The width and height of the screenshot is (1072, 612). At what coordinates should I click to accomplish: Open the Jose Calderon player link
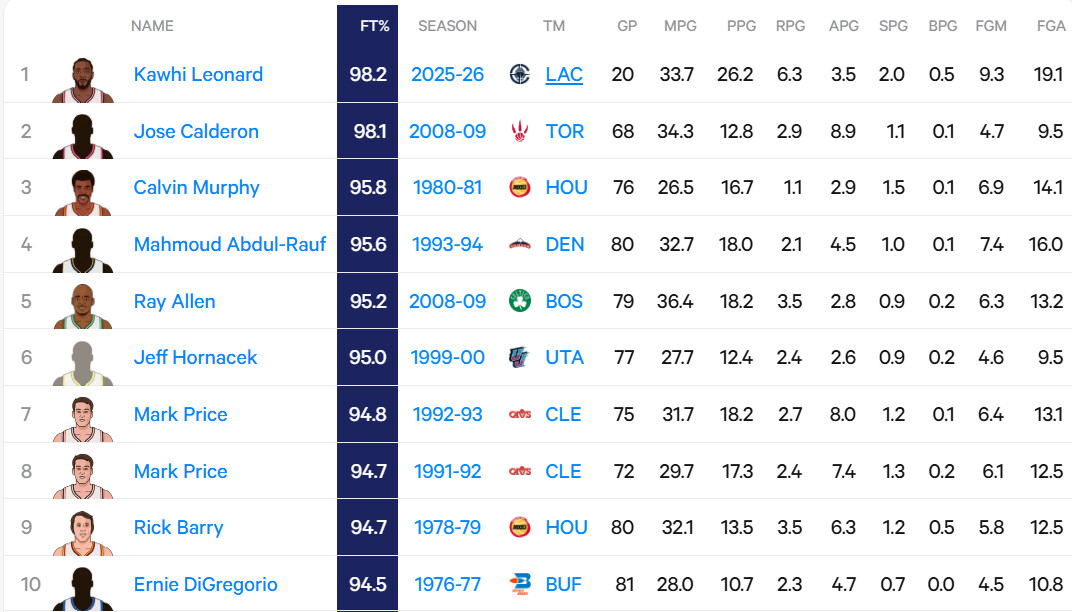click(x=196, y=131)
